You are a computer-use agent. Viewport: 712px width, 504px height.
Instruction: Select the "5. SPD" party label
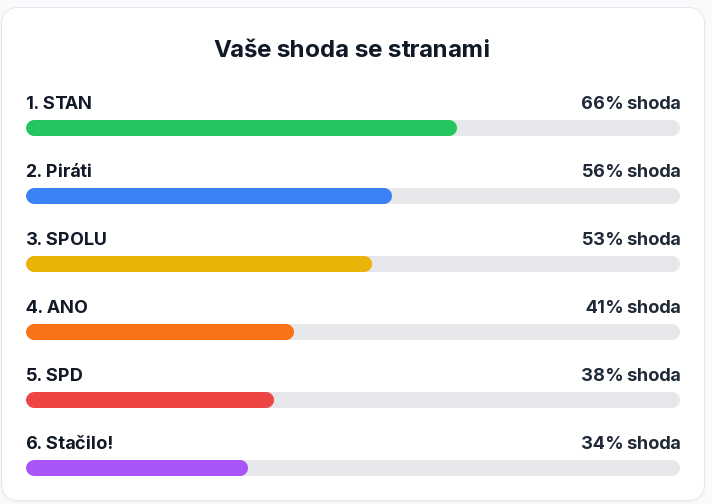54,374
